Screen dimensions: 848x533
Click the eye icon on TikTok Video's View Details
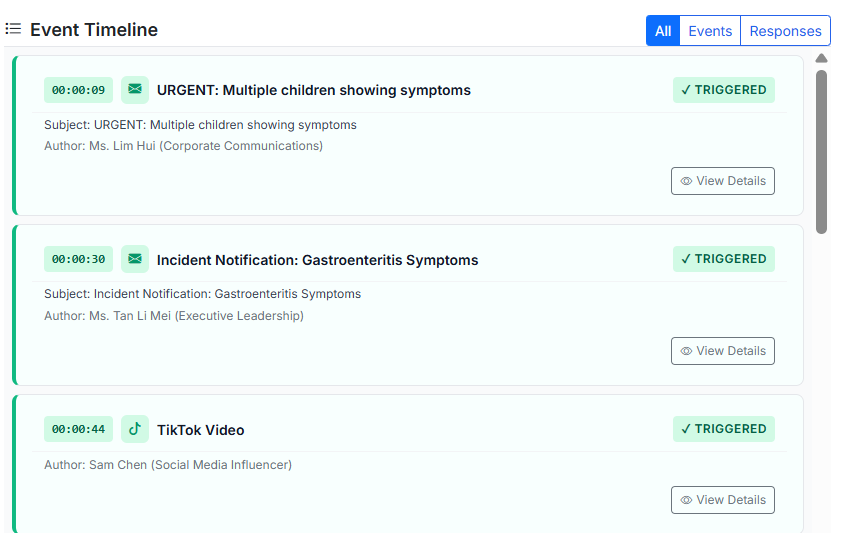686,500
